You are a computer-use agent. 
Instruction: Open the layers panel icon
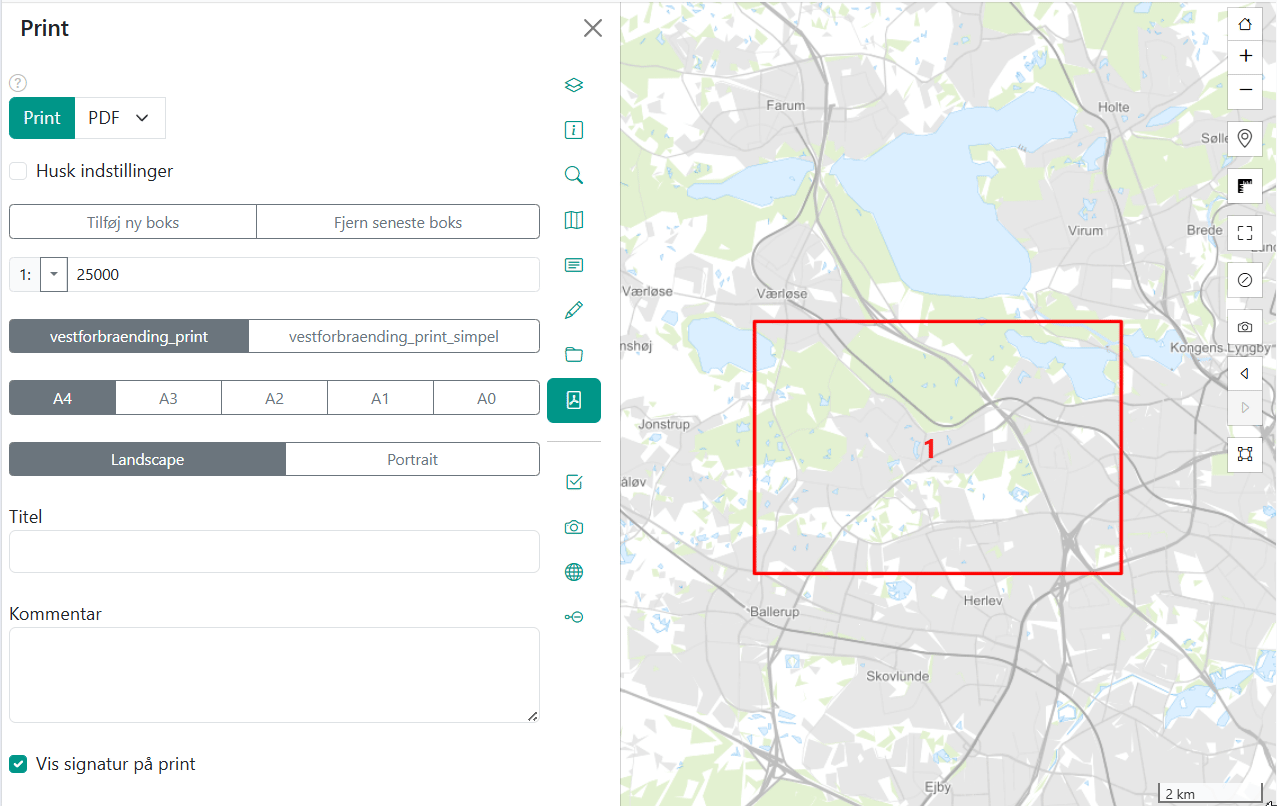[x=573, y=85]
